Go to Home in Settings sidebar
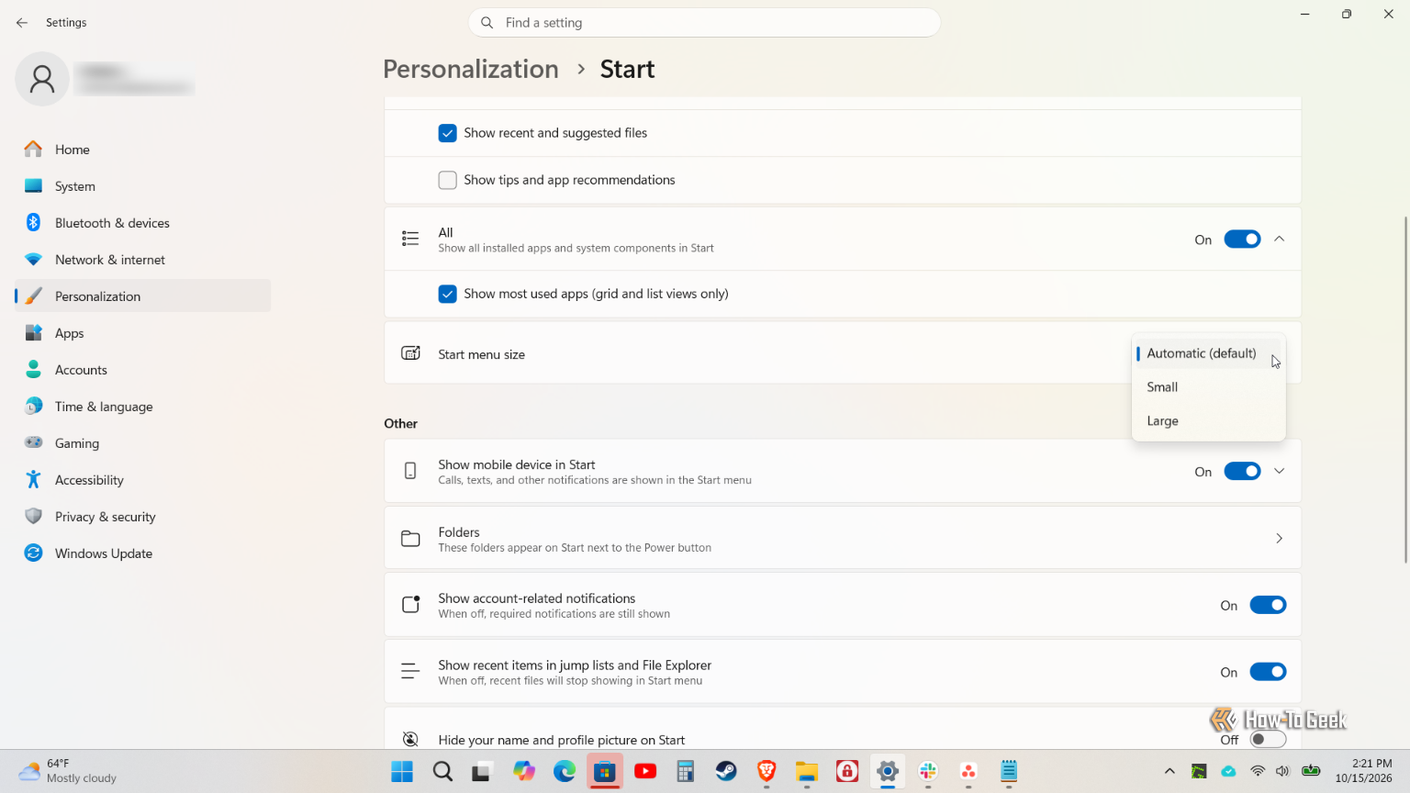Viewport: 1410px width, 793px height. pos(143,149)
